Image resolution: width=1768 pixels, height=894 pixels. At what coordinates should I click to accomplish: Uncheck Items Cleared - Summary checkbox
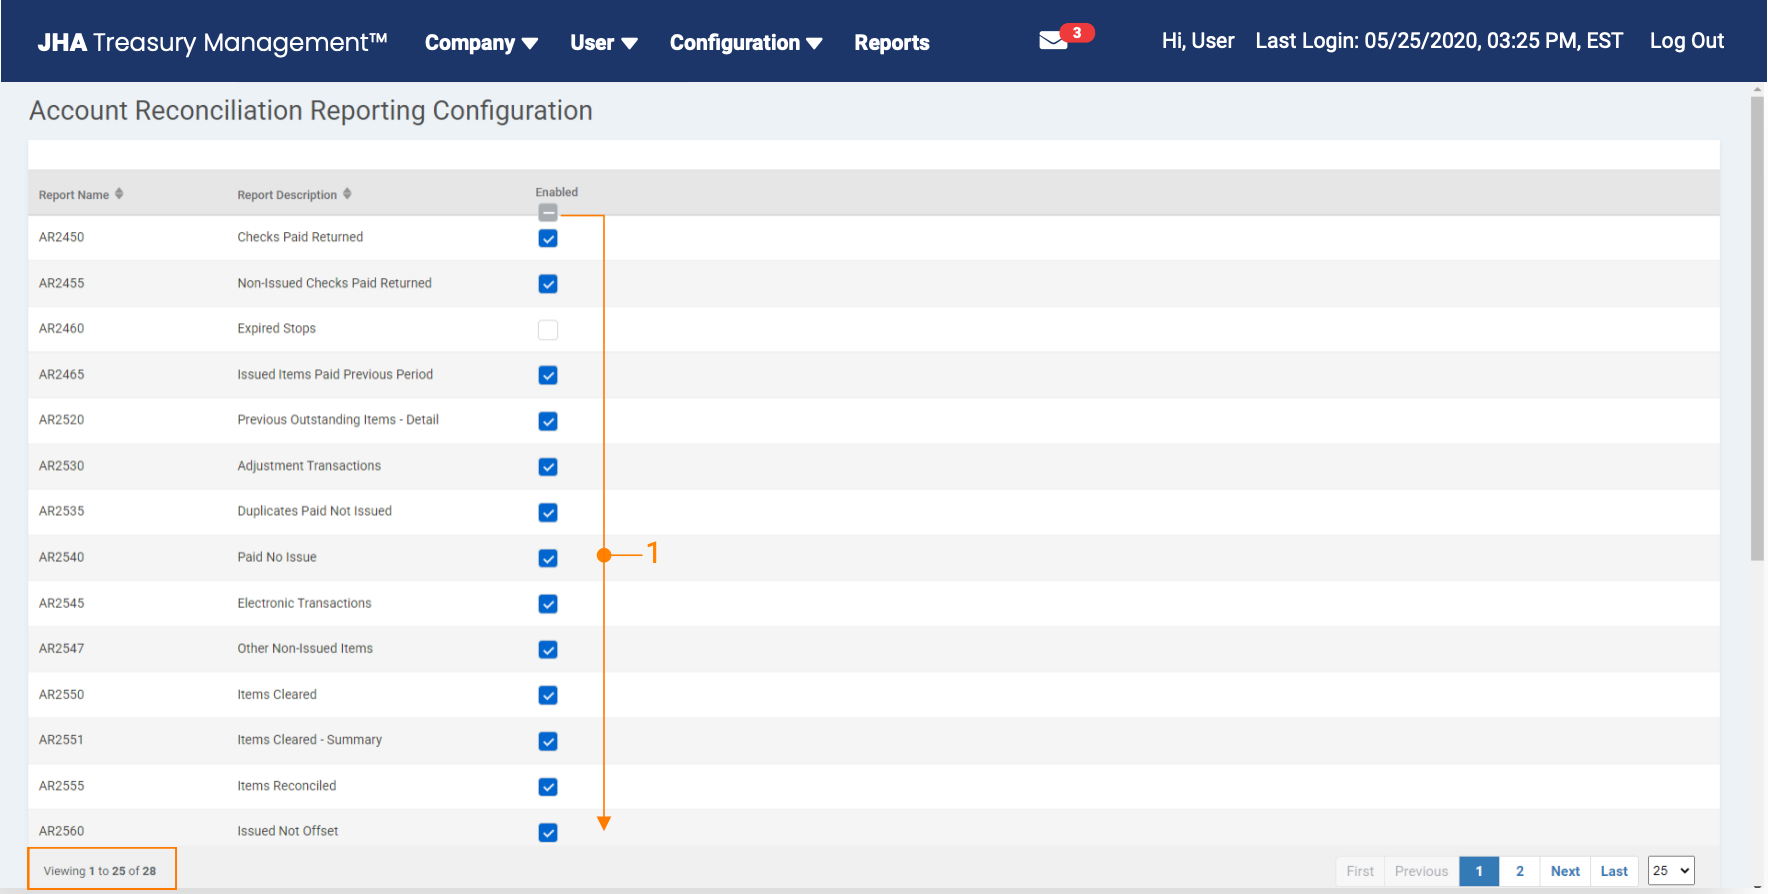point(548,741)
